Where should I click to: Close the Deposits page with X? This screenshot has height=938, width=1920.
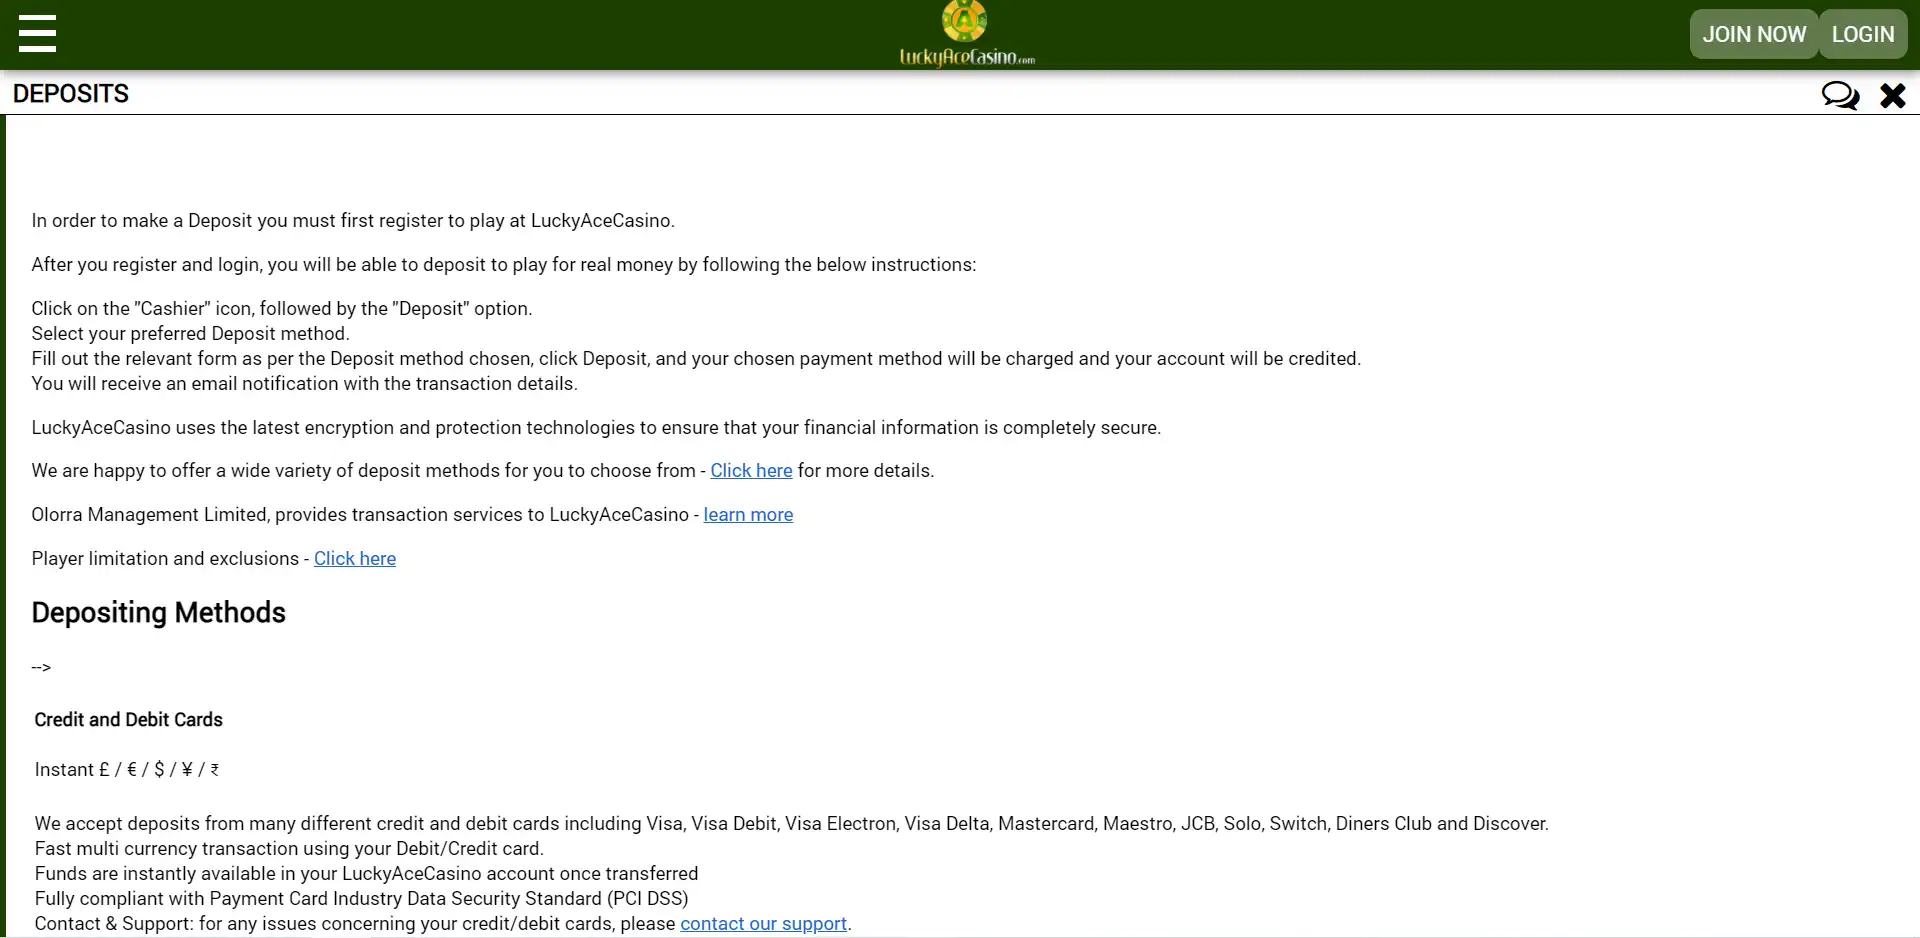click(1892, 95)
